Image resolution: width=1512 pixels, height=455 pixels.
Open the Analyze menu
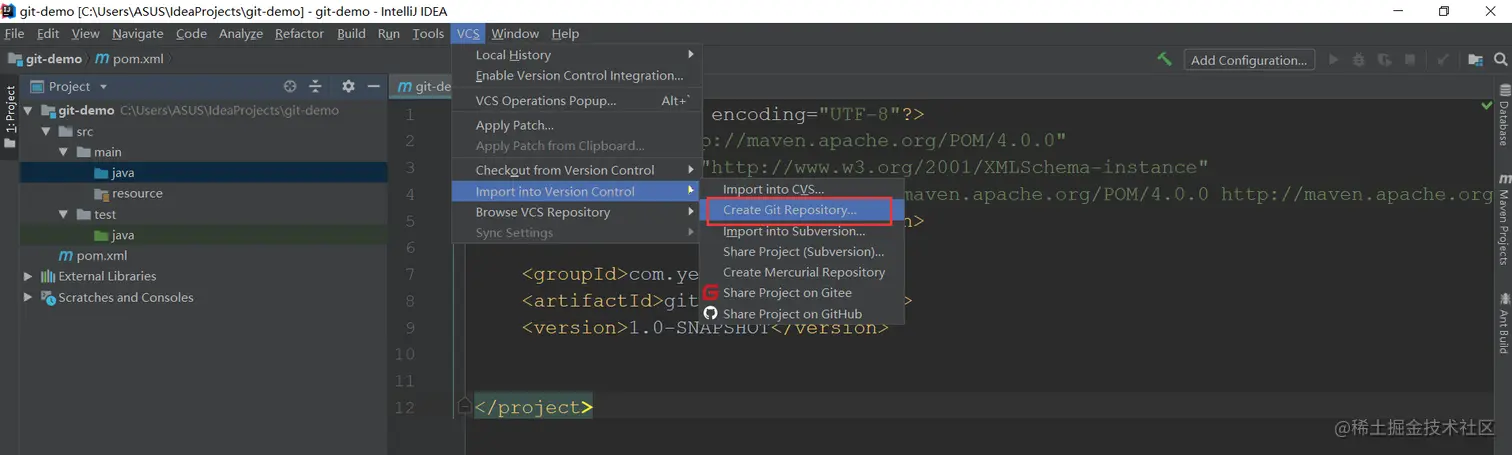click(240, 34)
